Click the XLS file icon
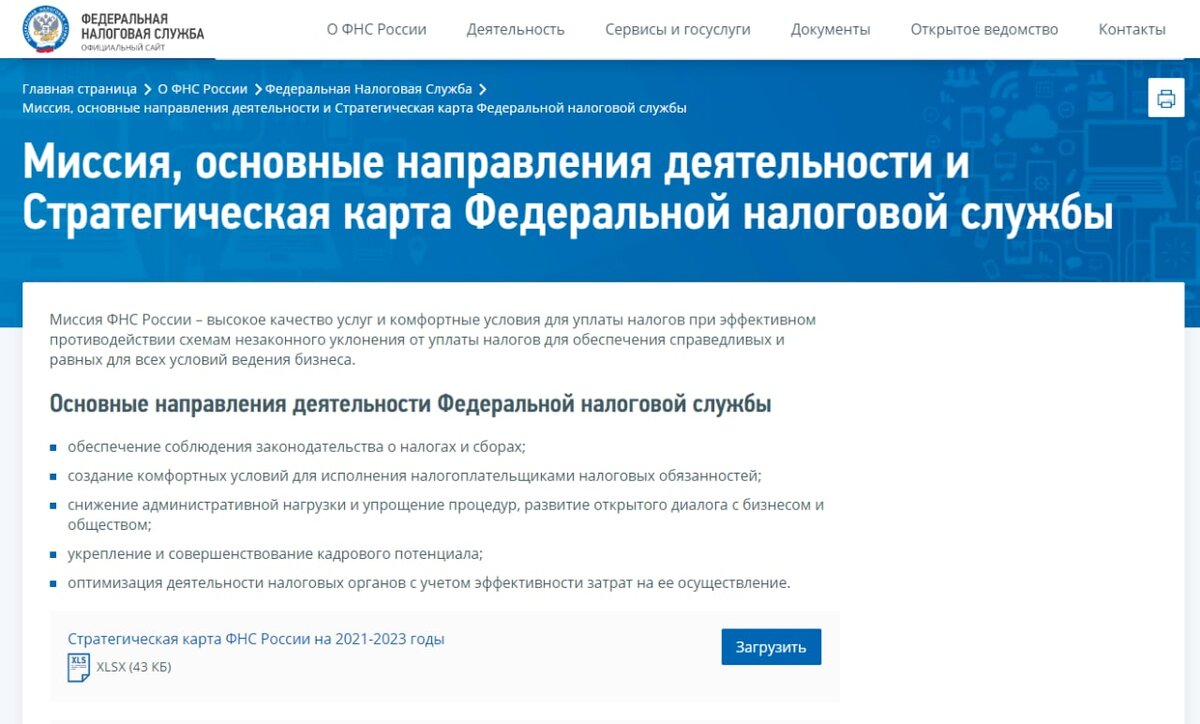1200x724 pixels. tap(79, 667)
